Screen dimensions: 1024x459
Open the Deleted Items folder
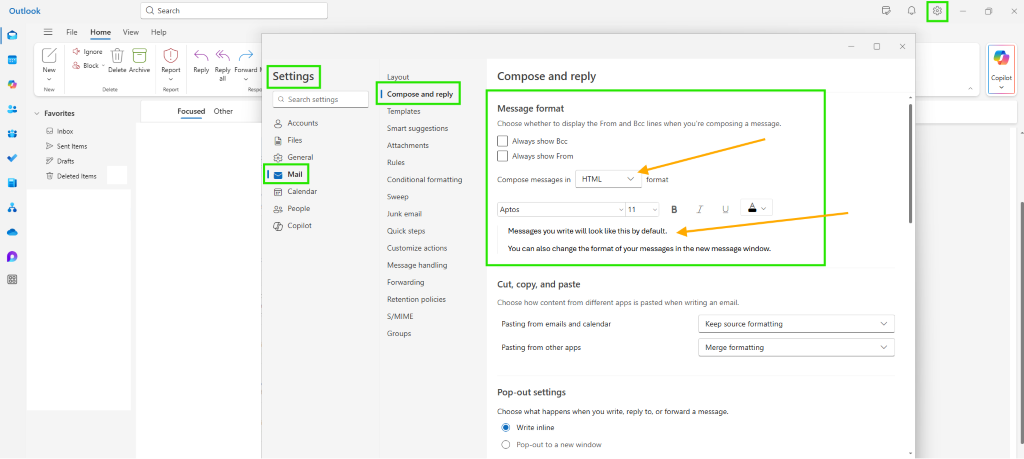pyautogui.click(x=76, y=176)
